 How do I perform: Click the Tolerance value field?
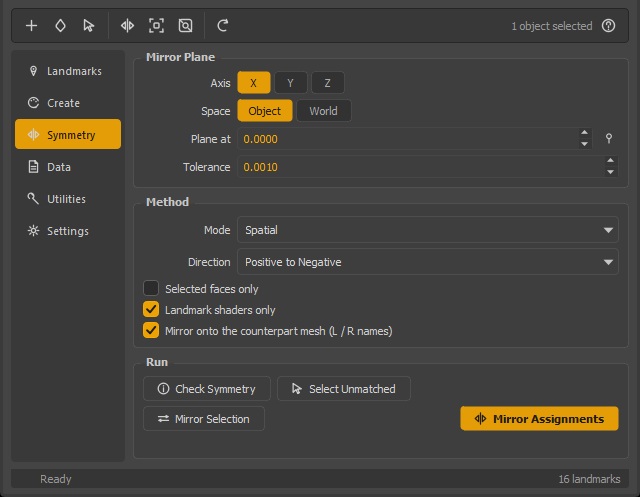420,167
